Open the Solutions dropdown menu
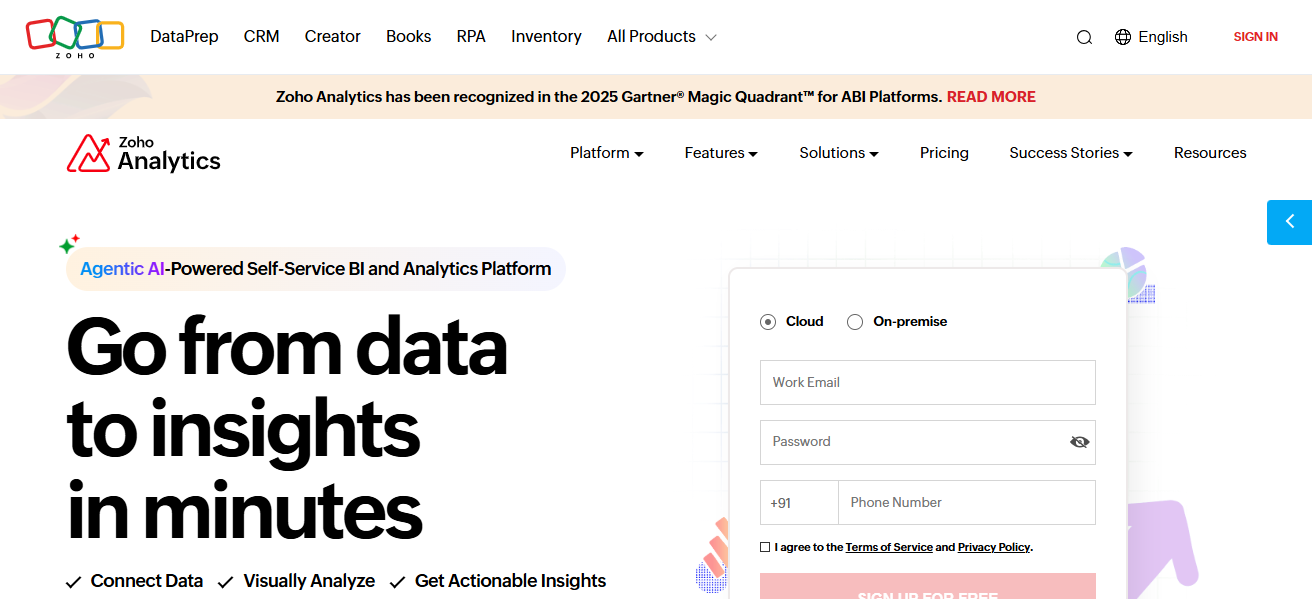The width and height of the screenshot is (1312, 599). 839,153
